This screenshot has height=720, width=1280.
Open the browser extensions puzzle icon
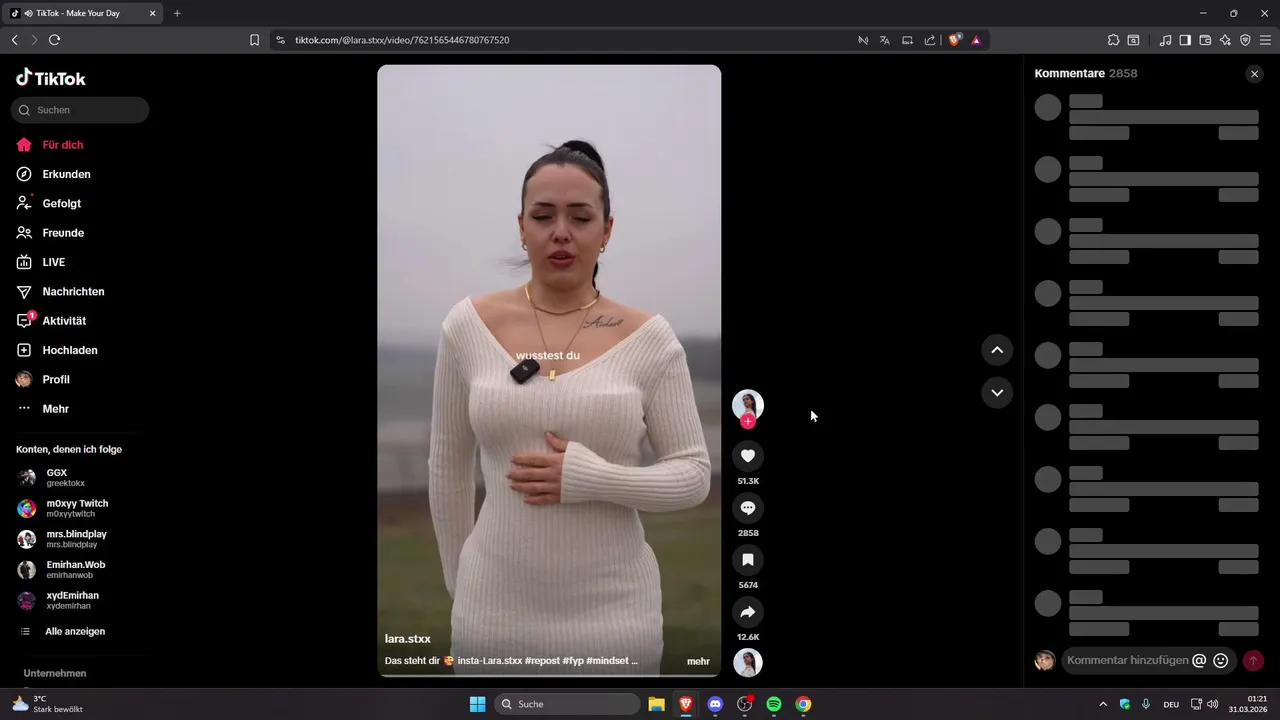(1113, 40)
